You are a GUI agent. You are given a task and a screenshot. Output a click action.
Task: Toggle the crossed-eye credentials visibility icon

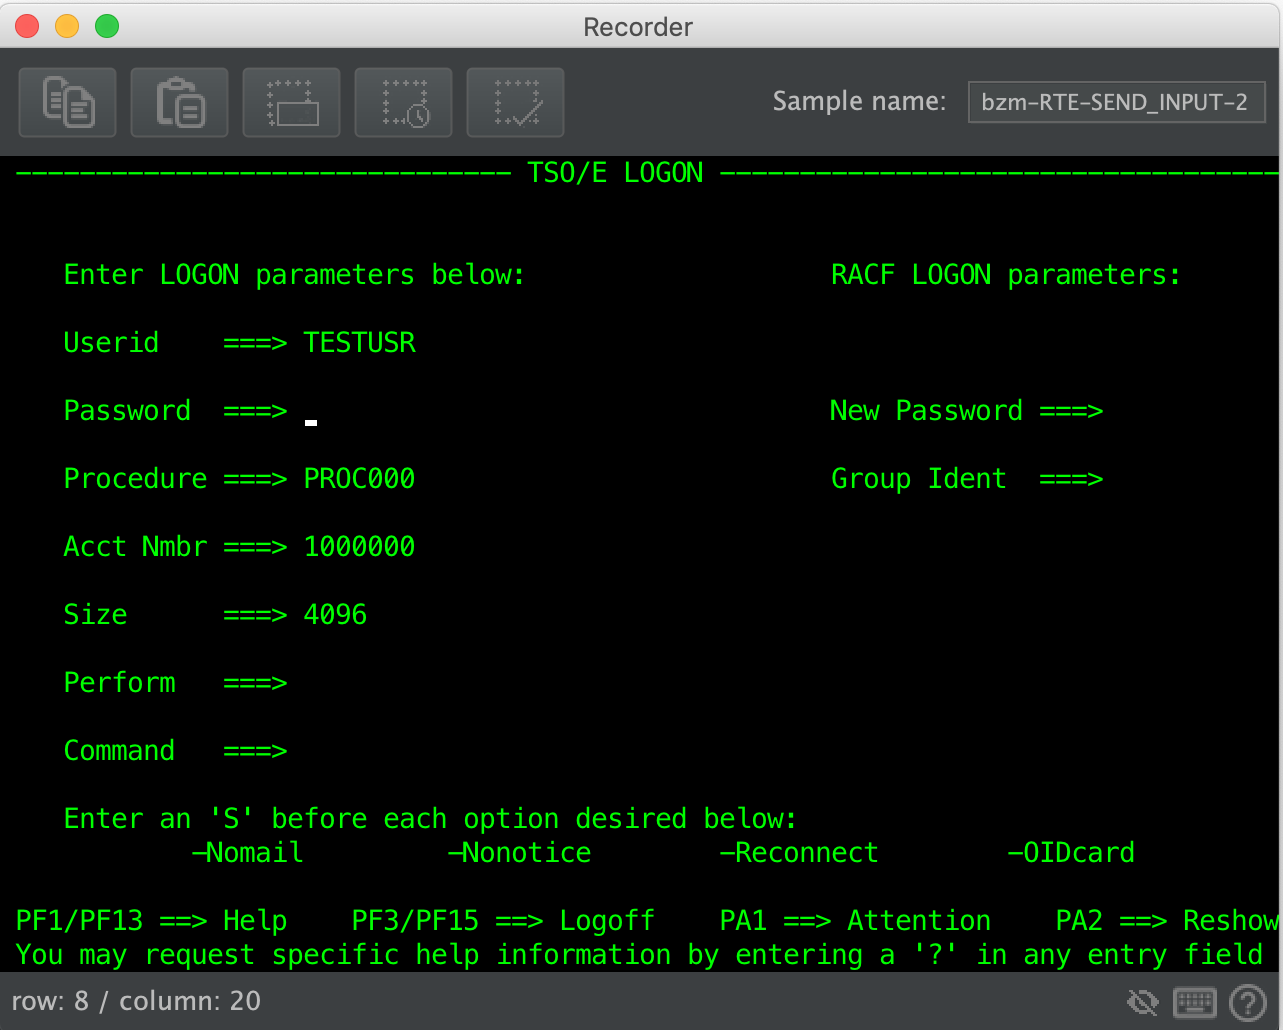point(1142,1001)
